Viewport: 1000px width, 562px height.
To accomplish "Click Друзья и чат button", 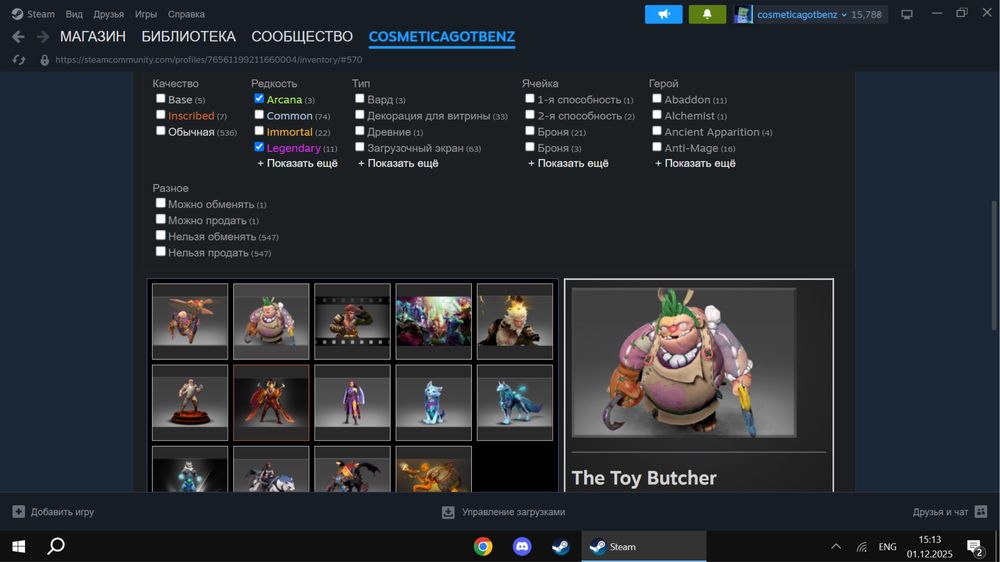I will (x=950, y=512).
